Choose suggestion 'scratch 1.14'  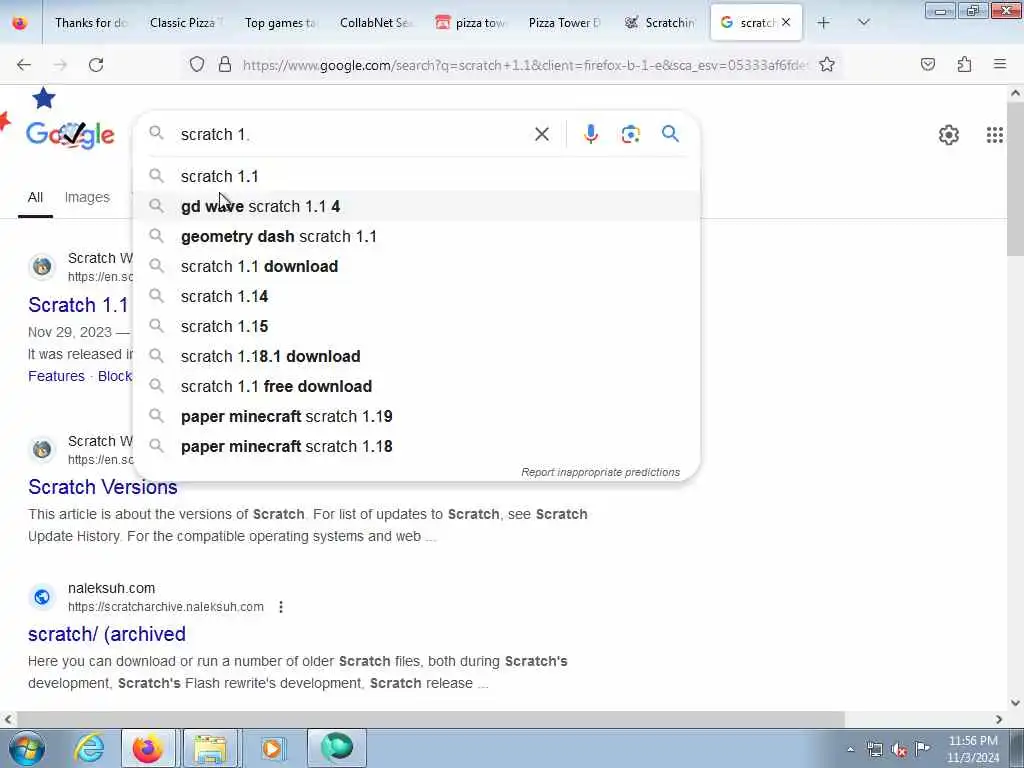coord(417,296)
